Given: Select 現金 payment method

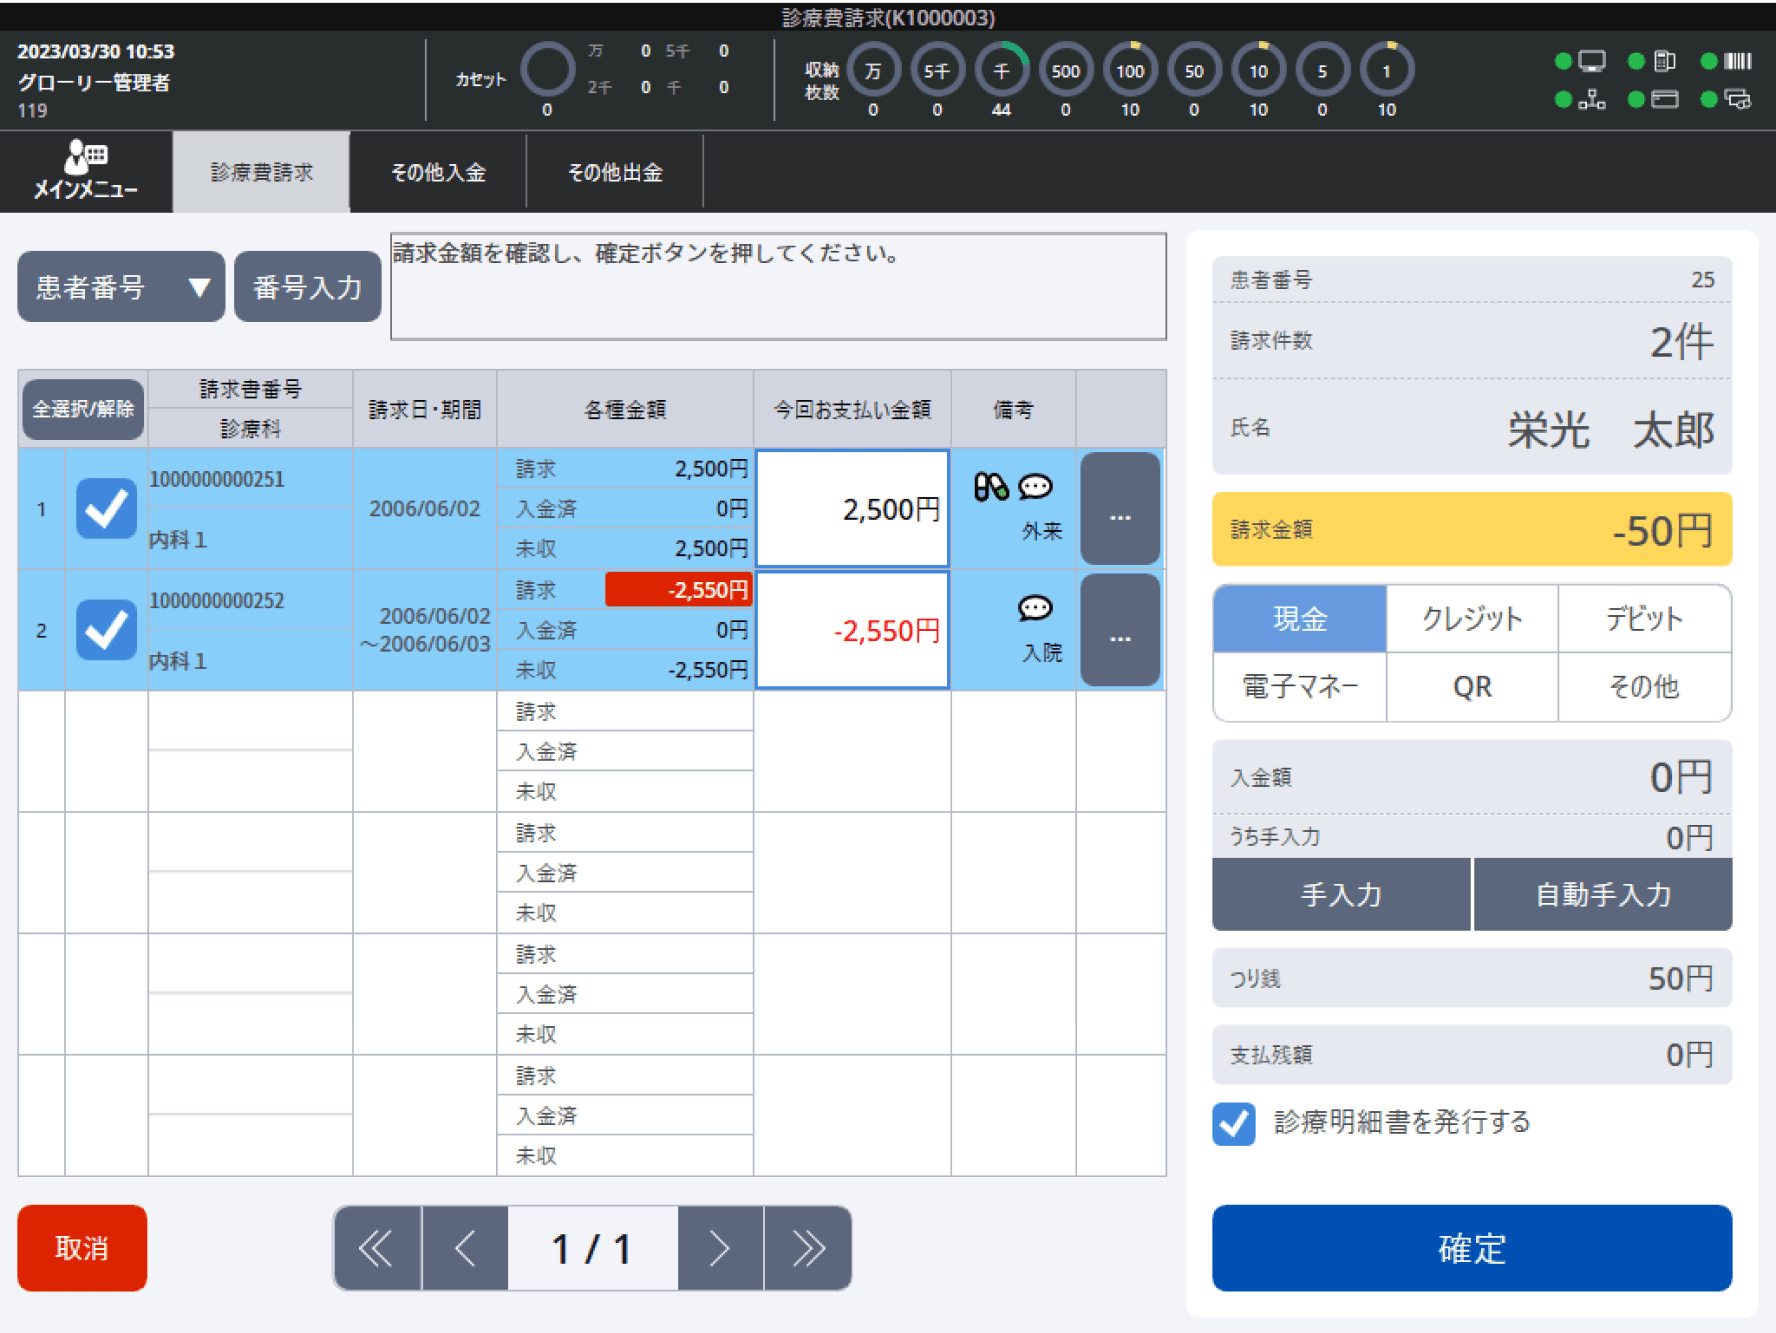Looking at the screenshot, I should (1299, 619).
